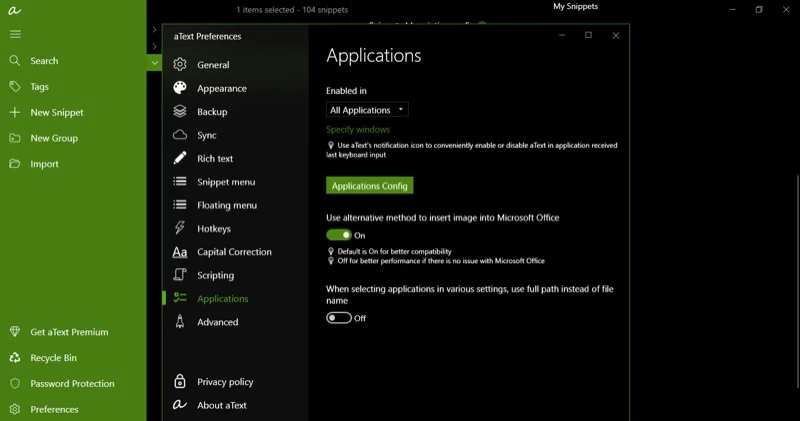The image size is (800, 421).
Task: Click the Password Protection shield icon
Action: (15, 384)
